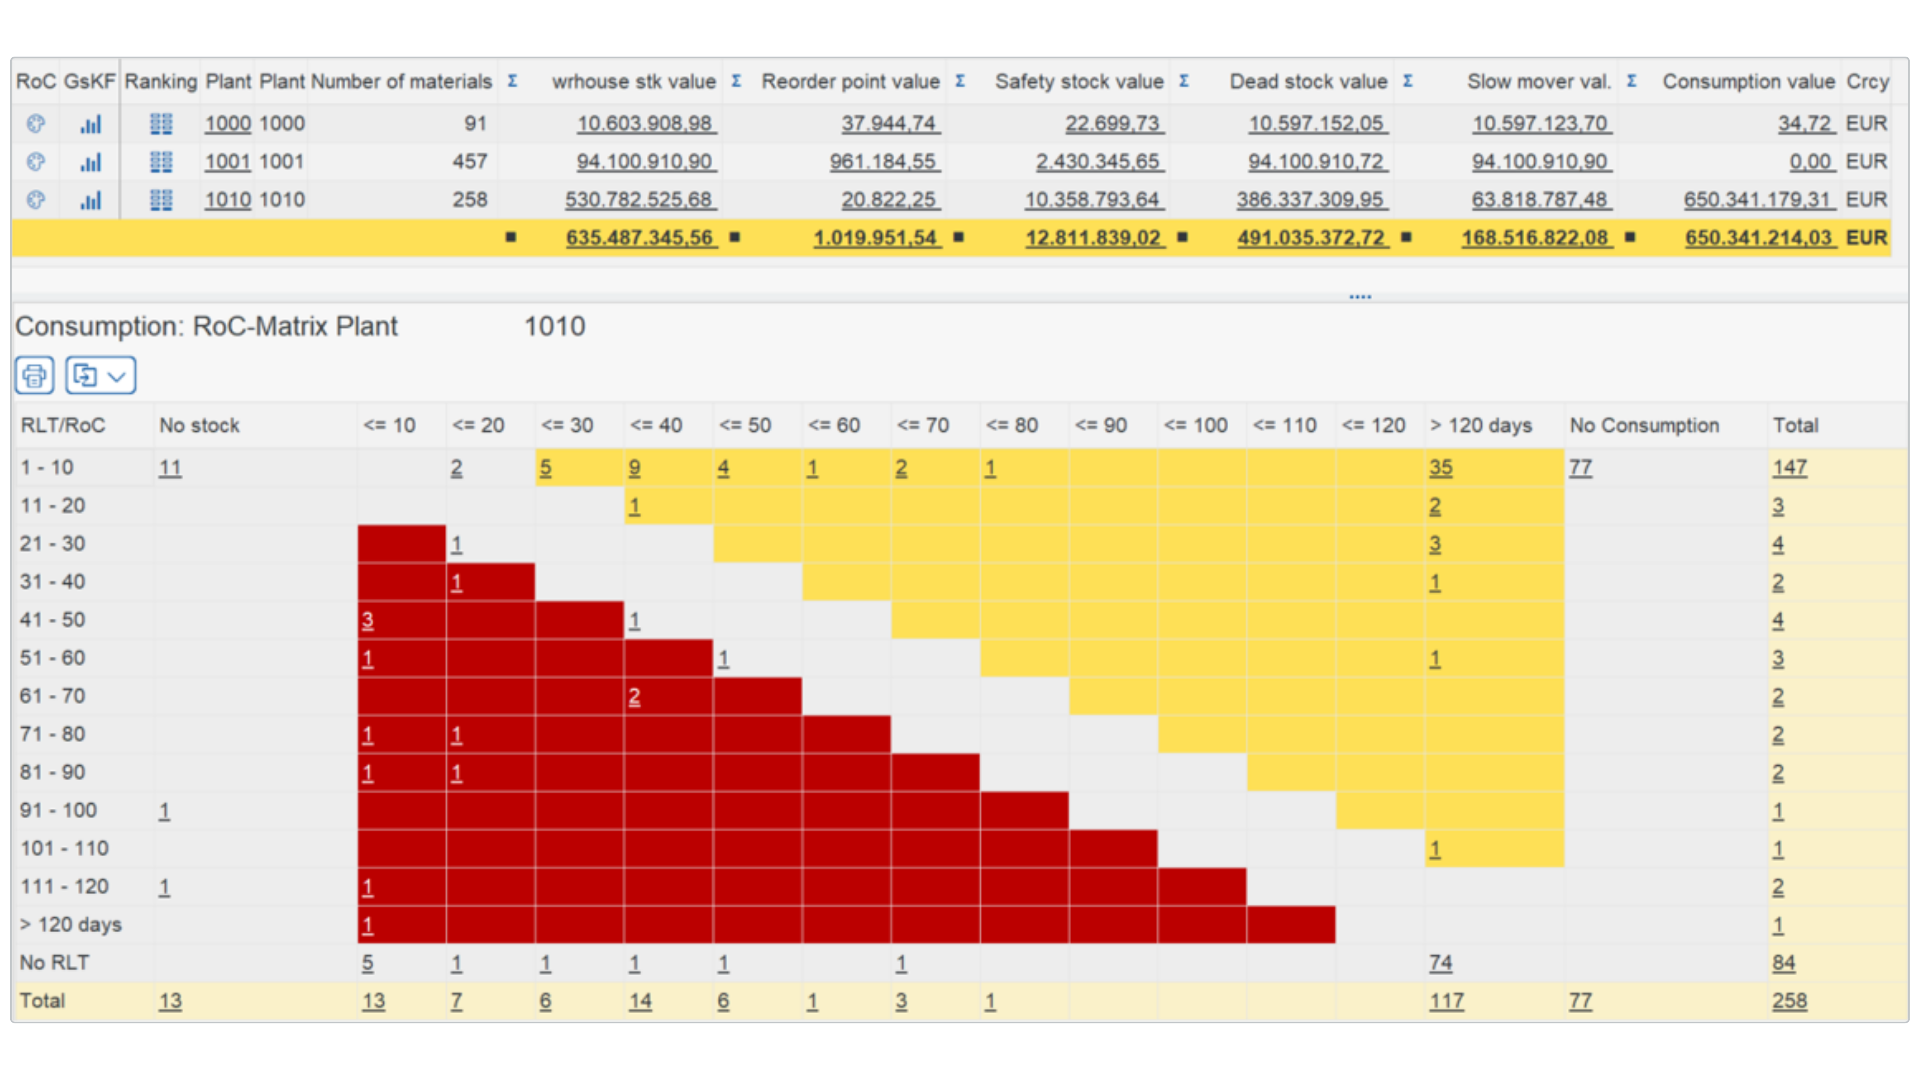Viewport: 1920px width, 1080px height.
Task: Toggle the square marker next to total Dead stock value
Action: (1407, 238)
